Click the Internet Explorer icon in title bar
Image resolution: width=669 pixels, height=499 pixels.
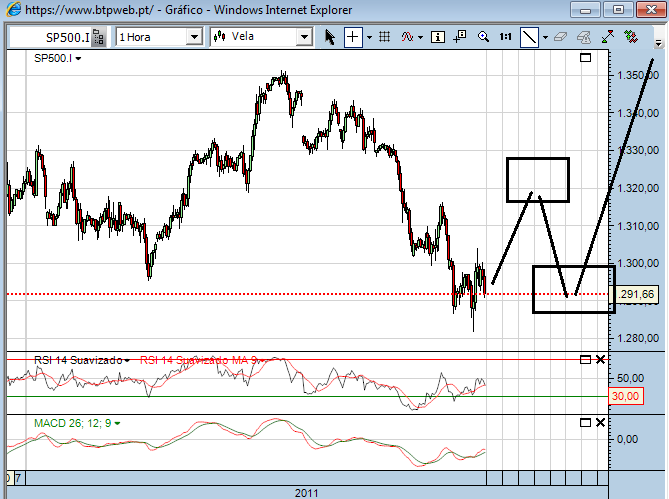point(13,10)
